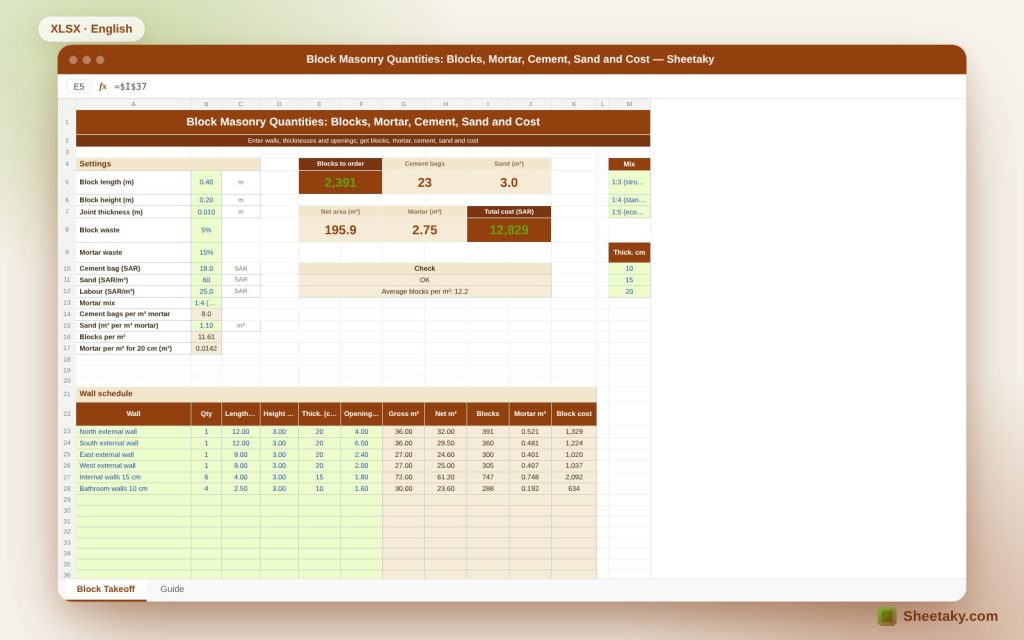The width and height of the screenshot is (1024, 640).
Task: Select the East external wall row name
Action: (x=133, y=455)
